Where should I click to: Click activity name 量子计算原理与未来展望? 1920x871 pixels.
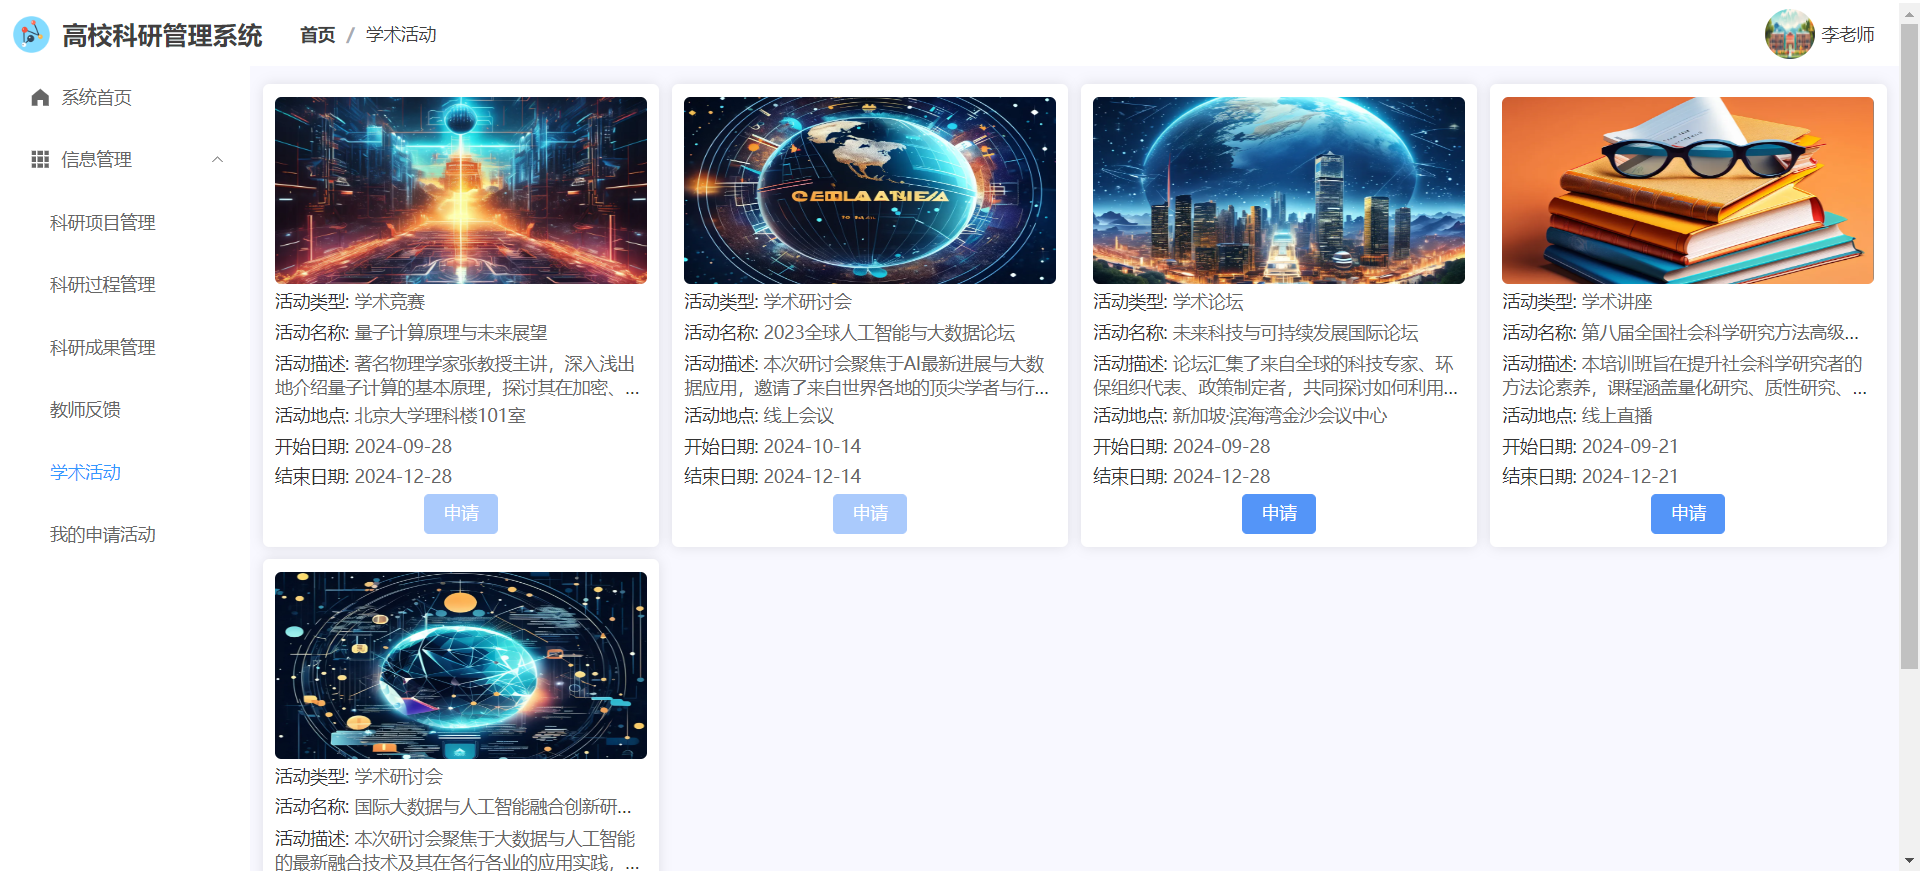[x=451, y=332]
